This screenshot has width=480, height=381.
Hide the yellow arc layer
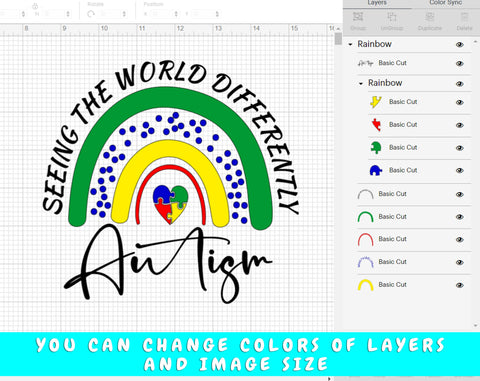tap(460, 285)
